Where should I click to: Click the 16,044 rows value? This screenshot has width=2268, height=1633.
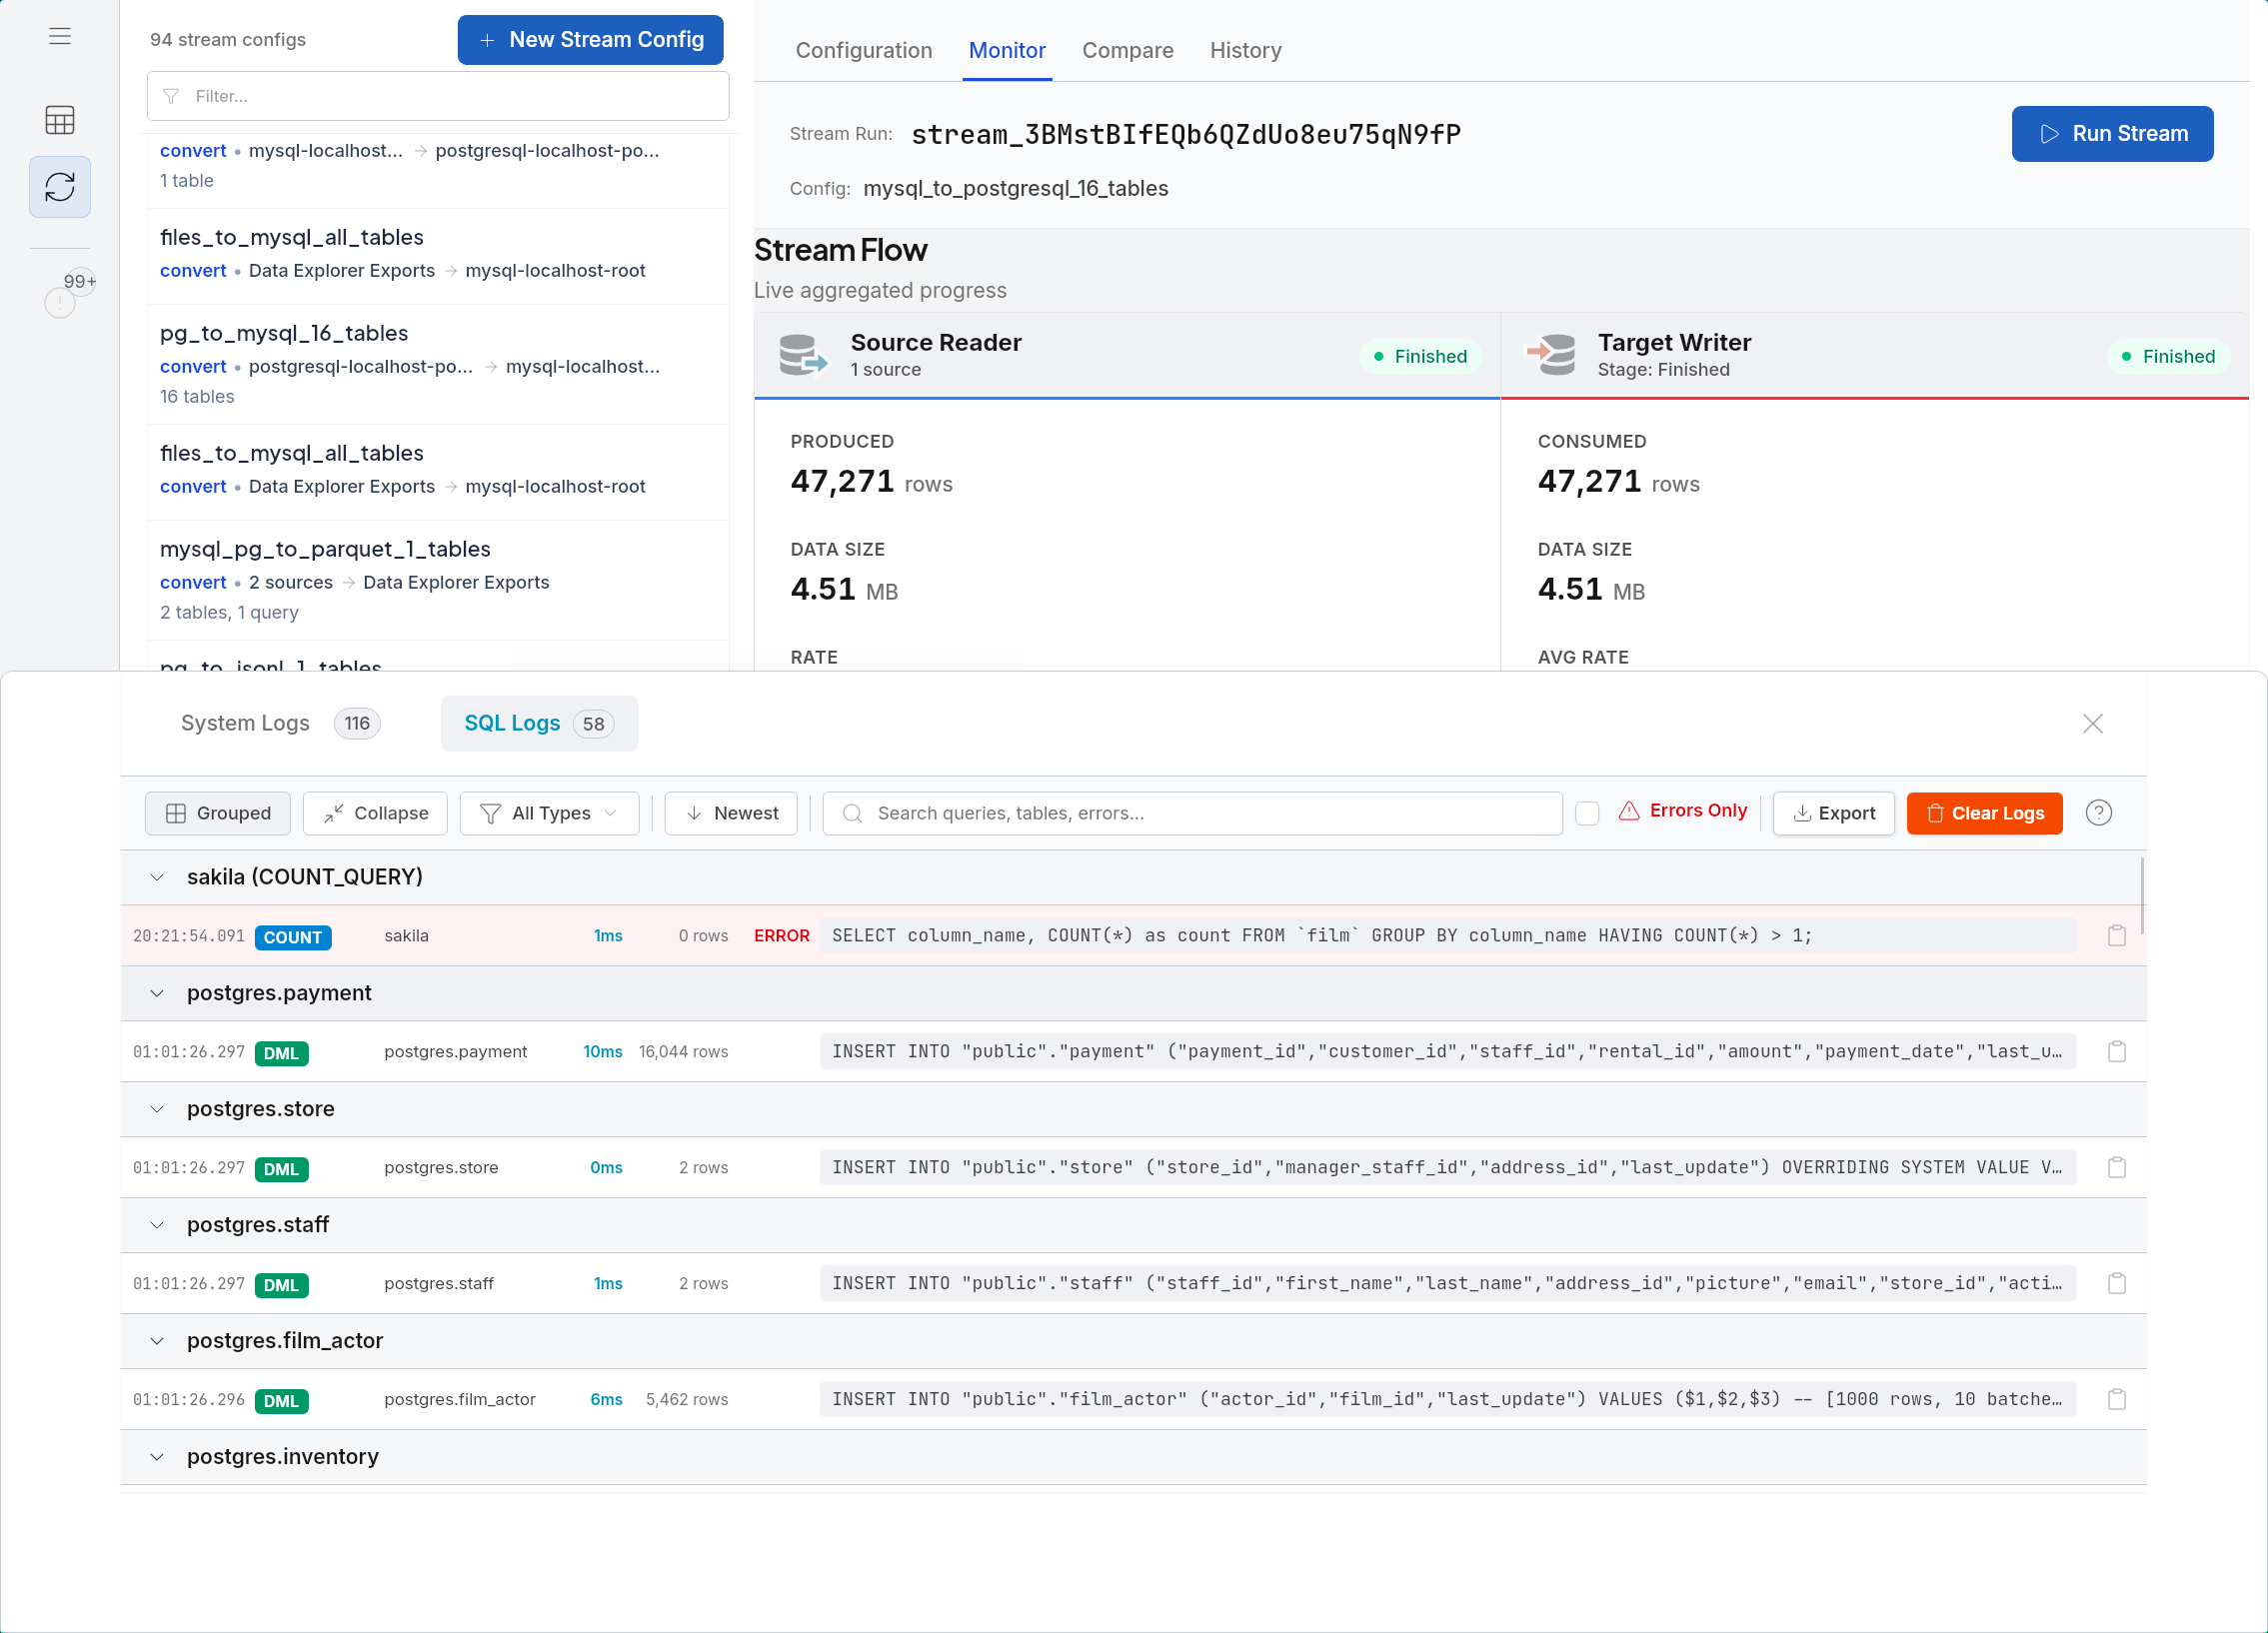pos(684,1051)
